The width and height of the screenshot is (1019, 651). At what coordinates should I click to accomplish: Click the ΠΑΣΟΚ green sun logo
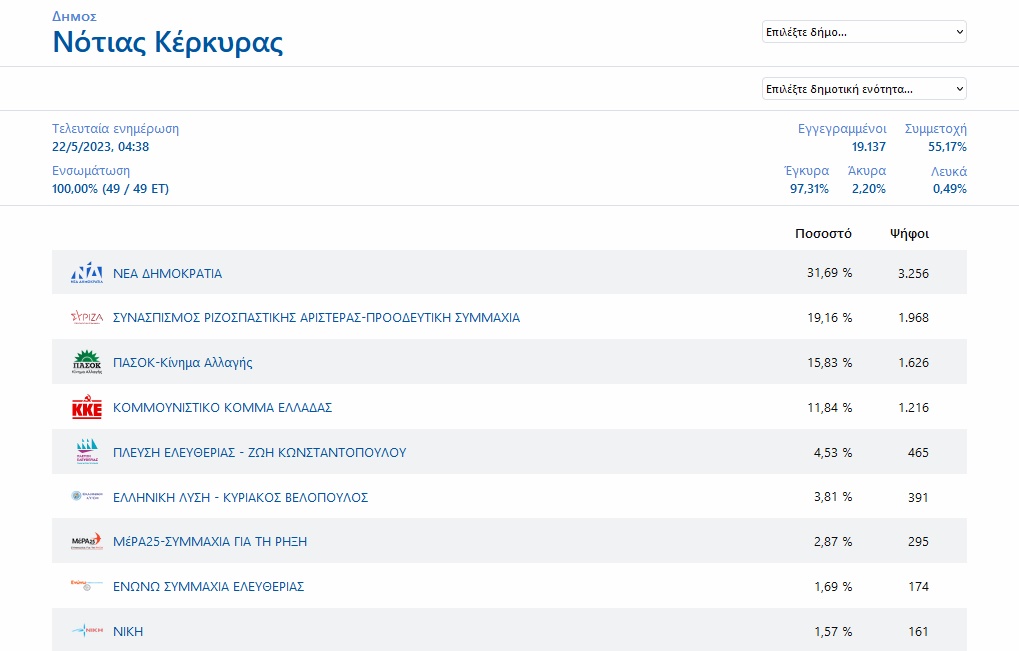pos(86,362)
